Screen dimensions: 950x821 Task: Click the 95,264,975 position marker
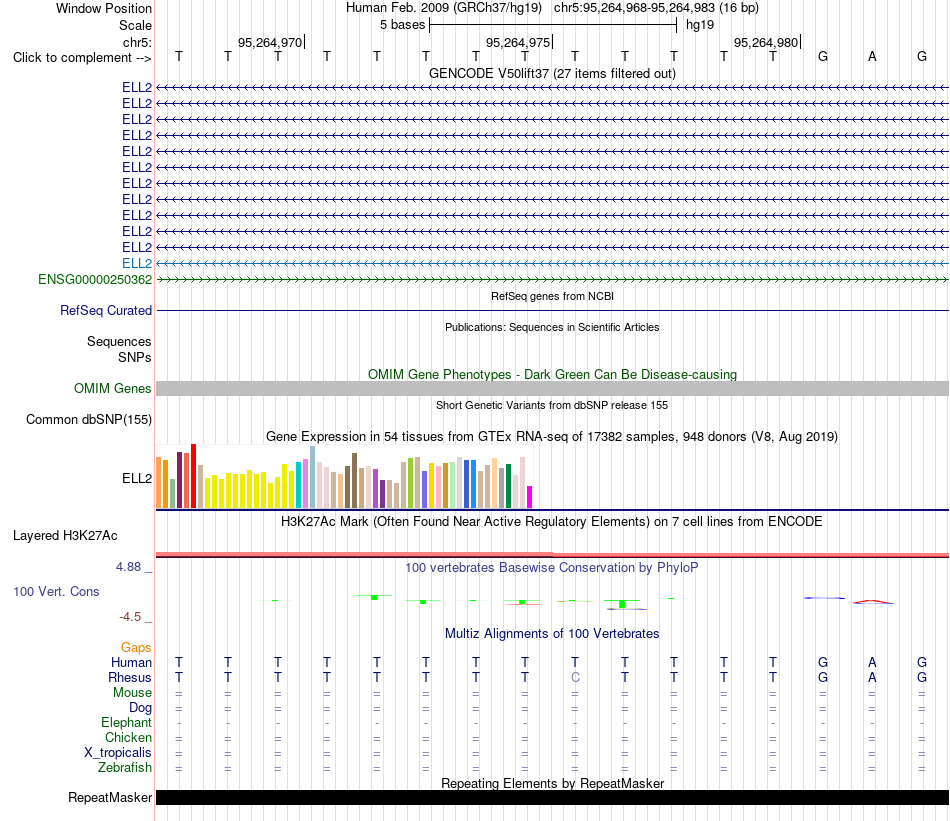518,42
